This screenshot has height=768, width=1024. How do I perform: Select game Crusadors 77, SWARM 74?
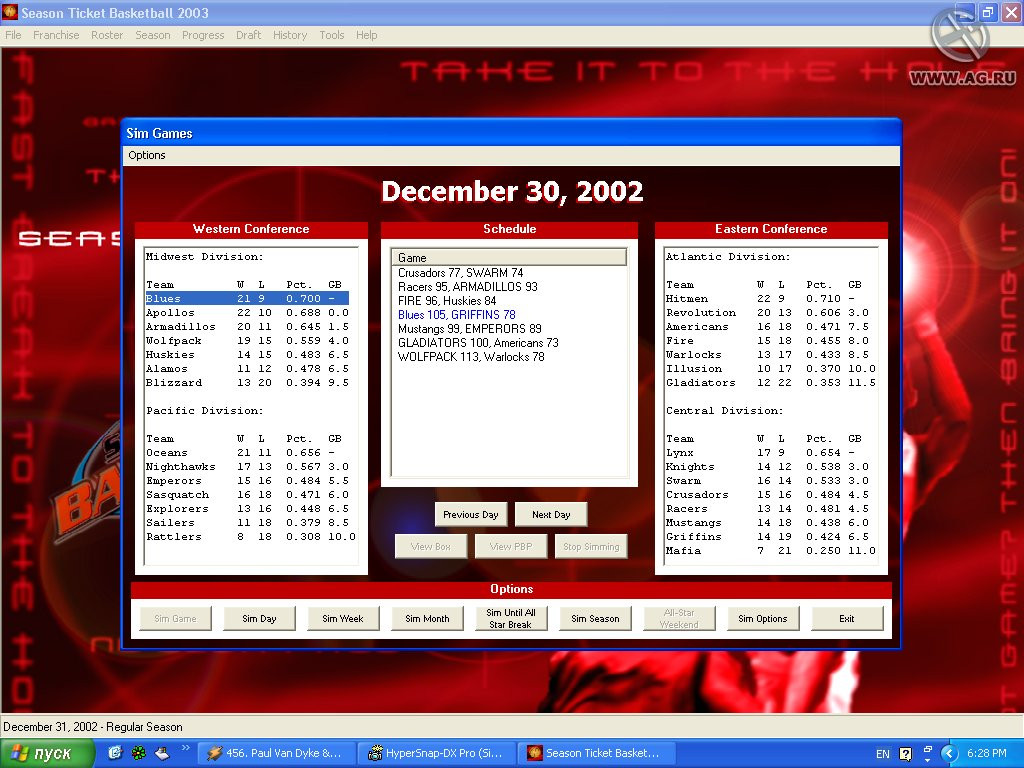460,273
